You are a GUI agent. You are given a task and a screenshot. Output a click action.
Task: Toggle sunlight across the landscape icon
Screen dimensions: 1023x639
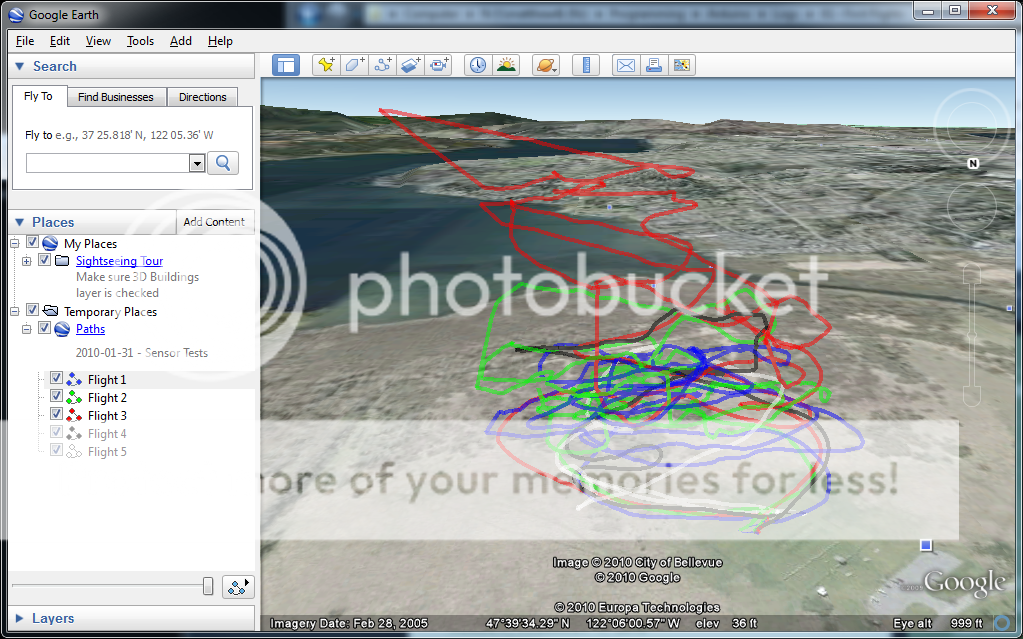pyautogui.click(x=506, y=65)
